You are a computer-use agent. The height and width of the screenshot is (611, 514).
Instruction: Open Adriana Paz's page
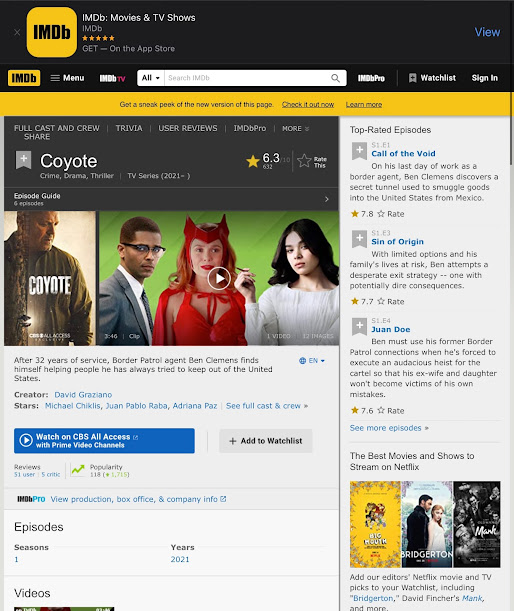pos(195,406)
